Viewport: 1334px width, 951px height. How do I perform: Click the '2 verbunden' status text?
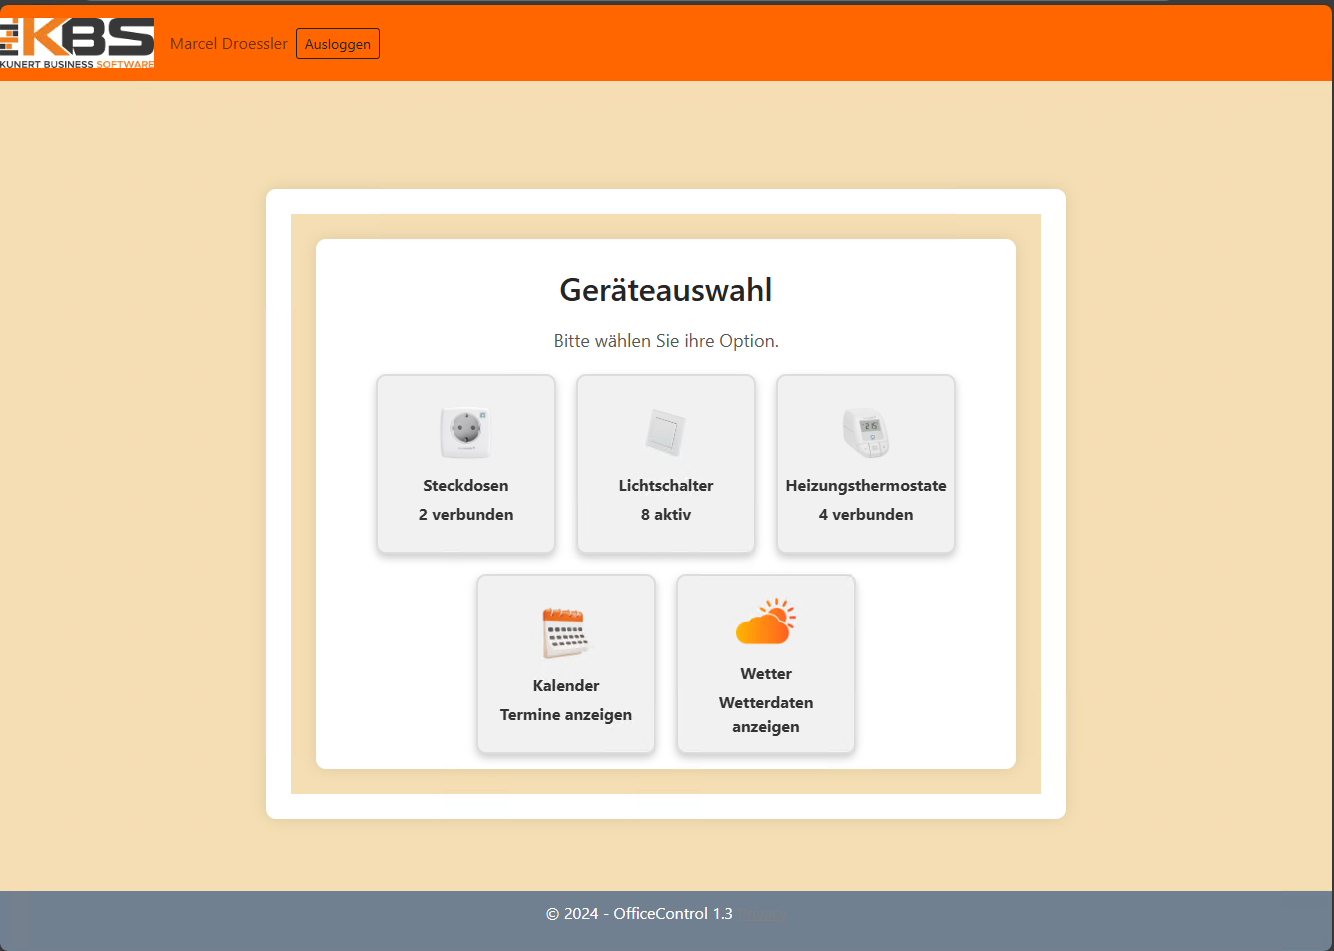point(466,515)
